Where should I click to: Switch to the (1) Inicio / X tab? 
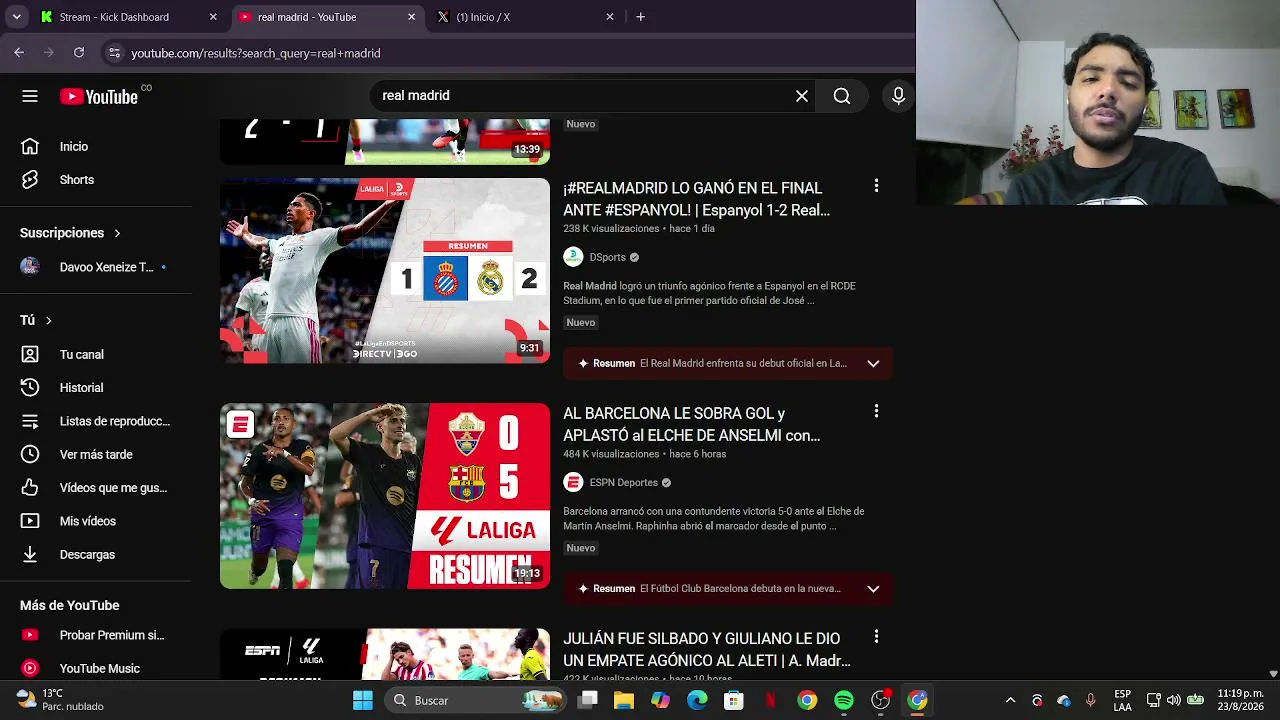pyautogui.click(x=525, y=17)
